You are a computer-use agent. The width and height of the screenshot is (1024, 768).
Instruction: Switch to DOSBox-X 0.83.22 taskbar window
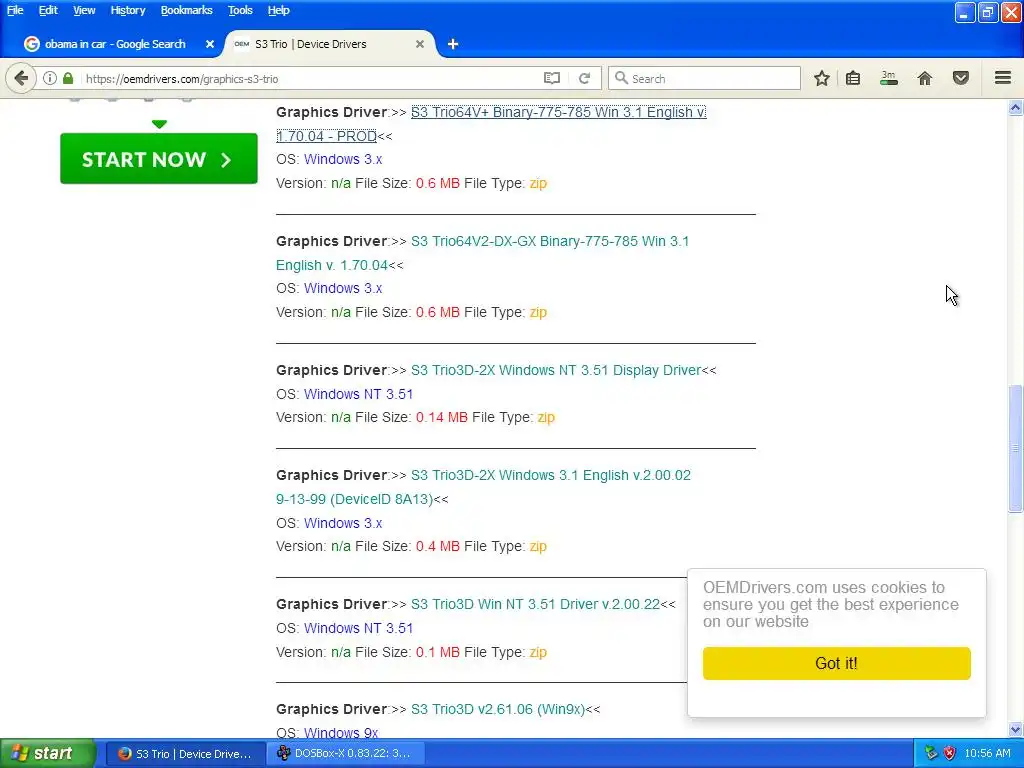coord(346,753)
